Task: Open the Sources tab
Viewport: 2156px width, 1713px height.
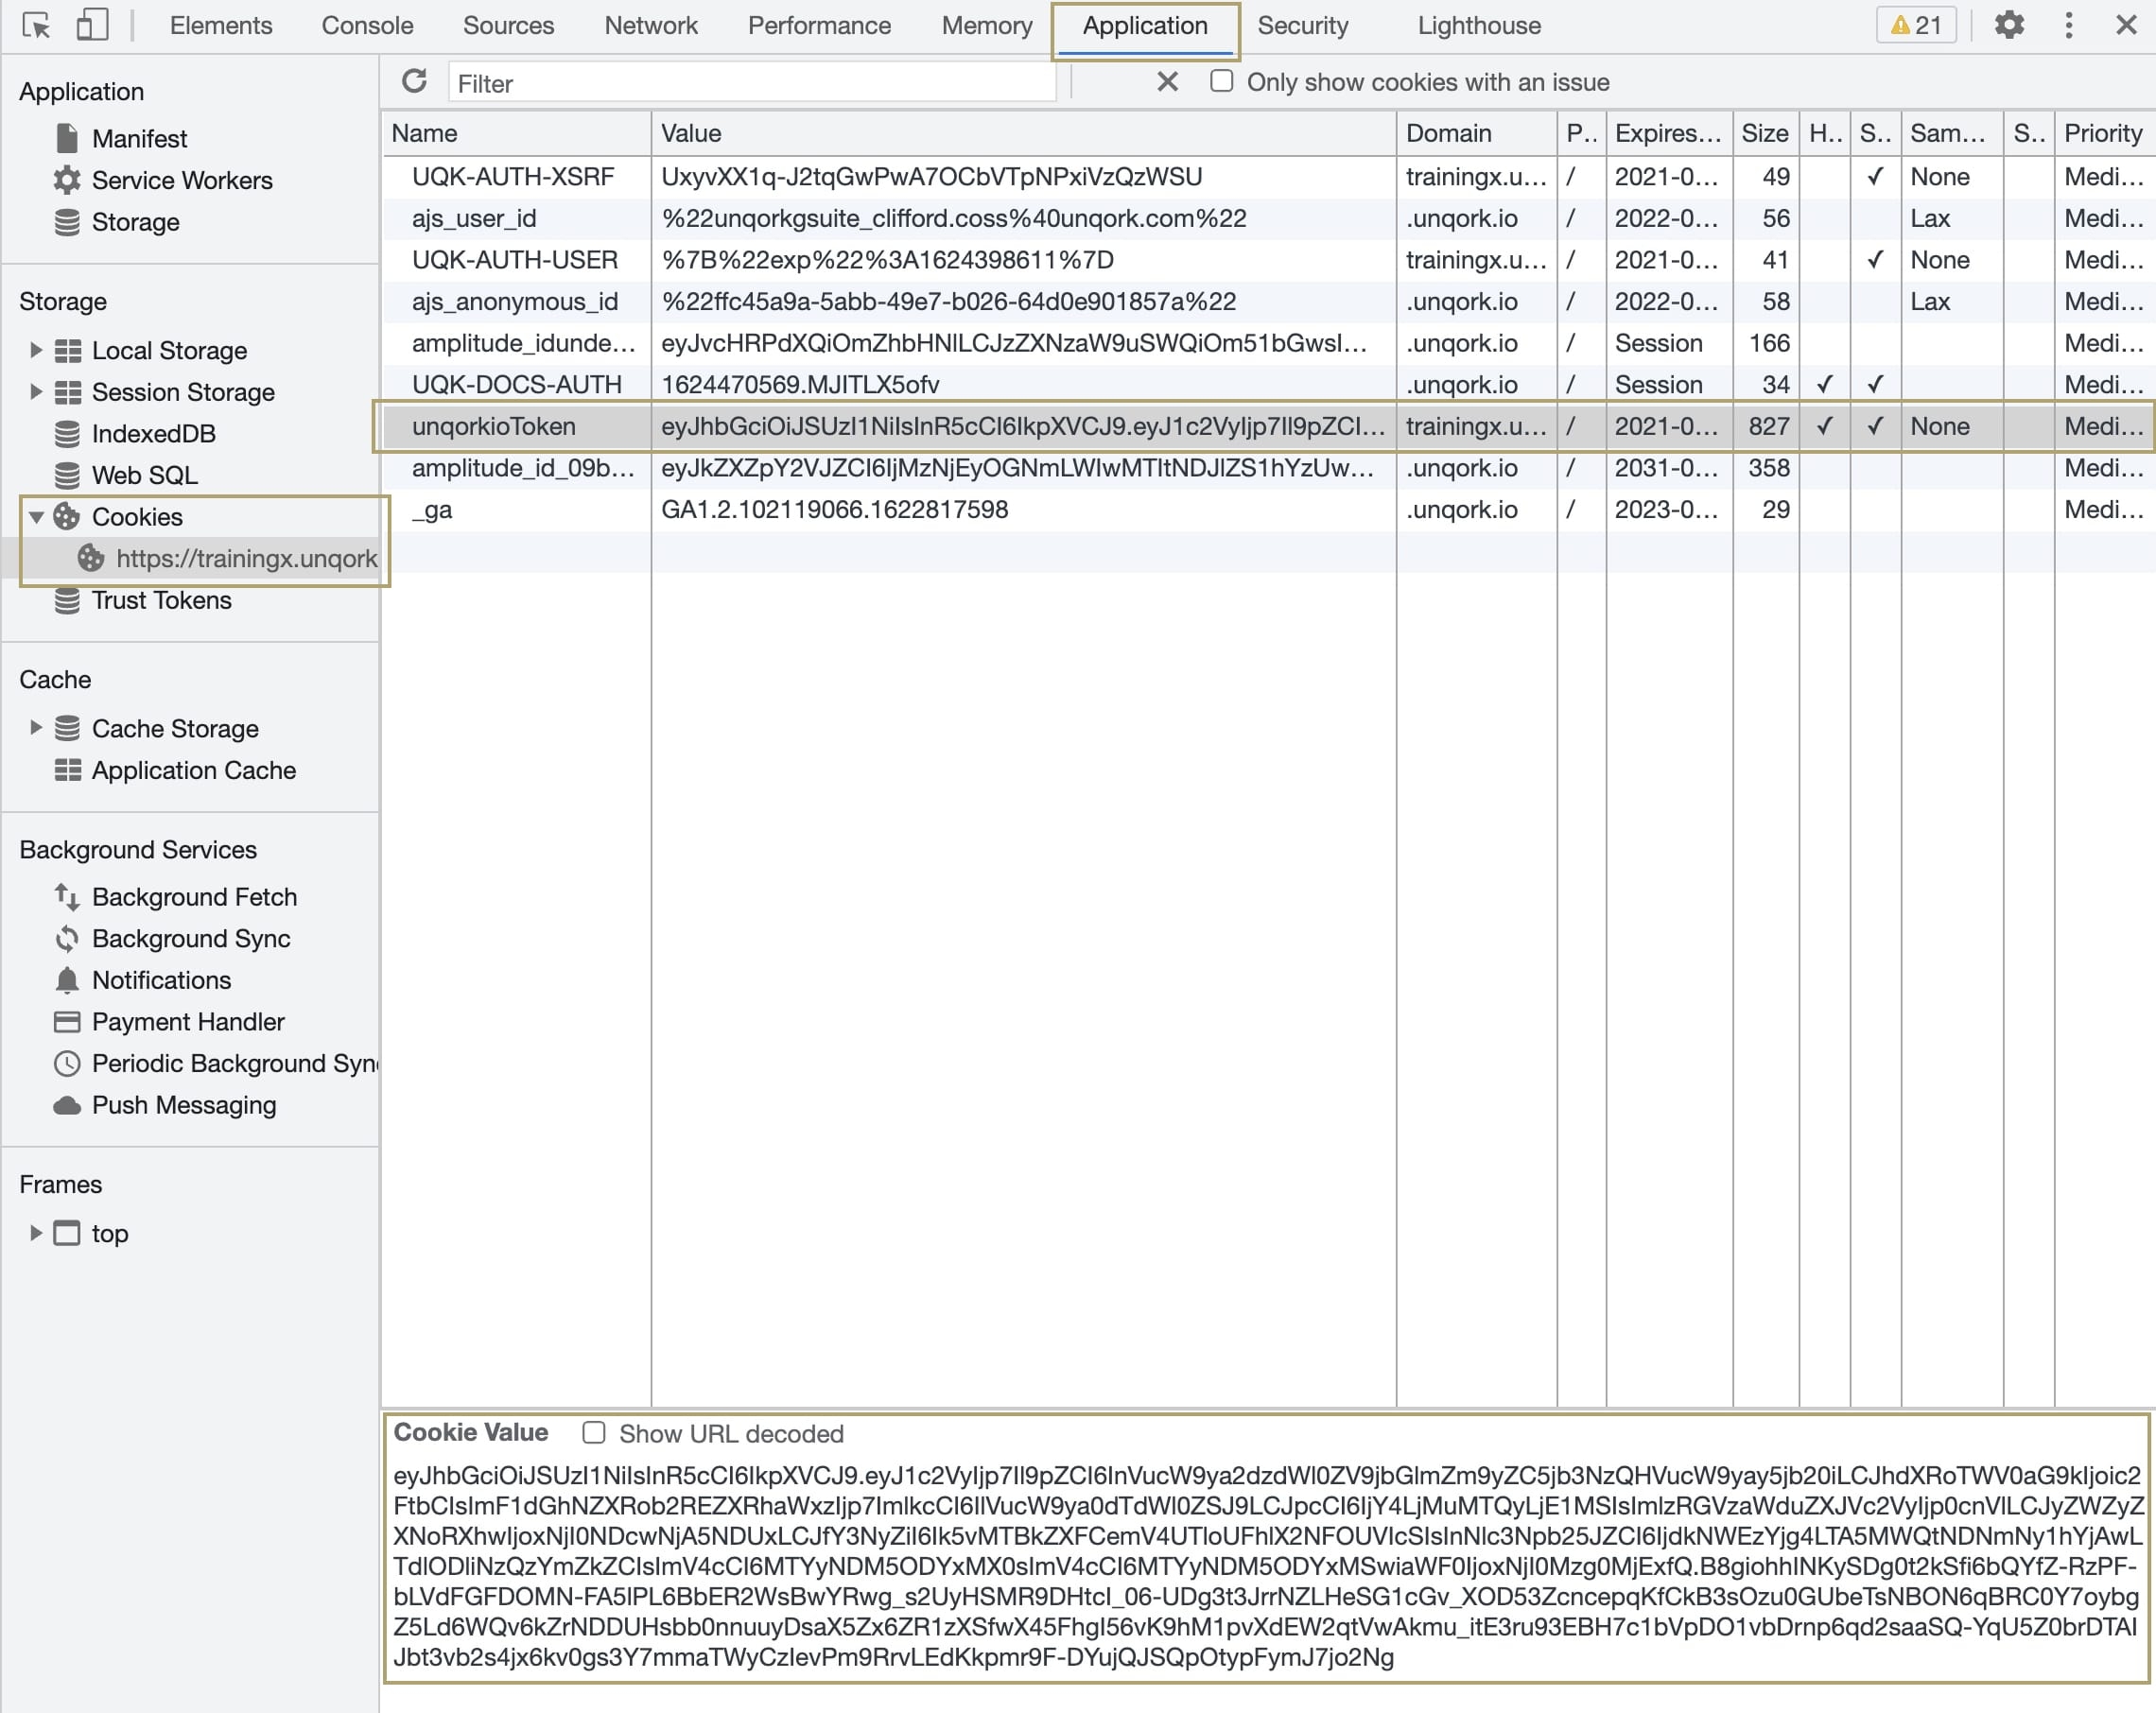Action: tap(508, 26)
